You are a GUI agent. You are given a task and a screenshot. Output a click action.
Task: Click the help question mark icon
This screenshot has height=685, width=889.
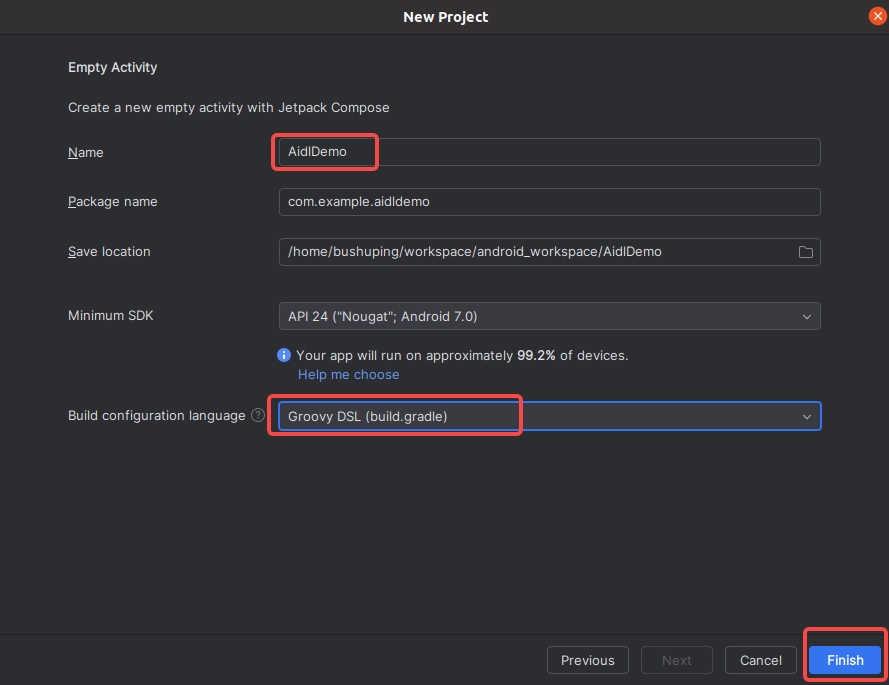pos(258,416)
